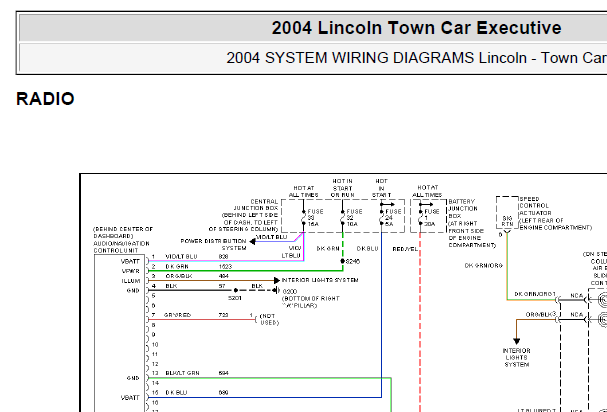The image size is (607, 412).
Task: Click the "SIG RTN" box text
Action: click(x=507, y=221)
